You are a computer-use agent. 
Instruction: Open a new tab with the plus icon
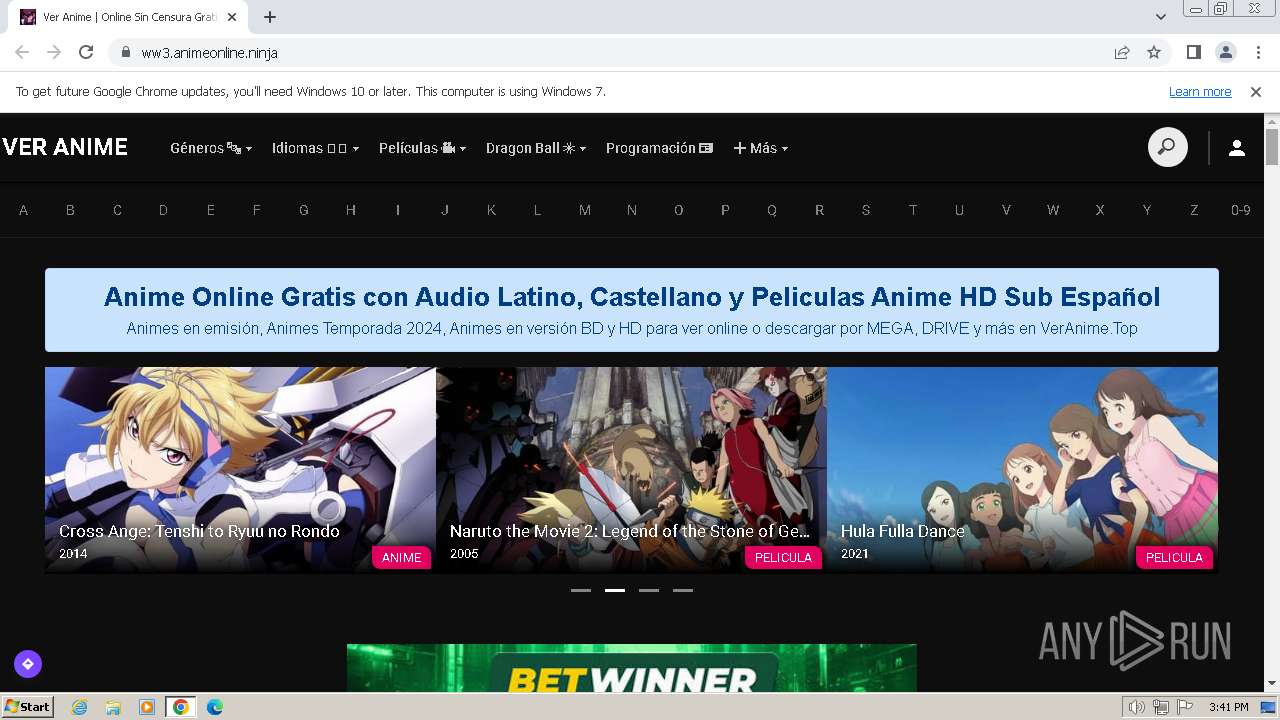pyautogui.click(x=270, y=17)
